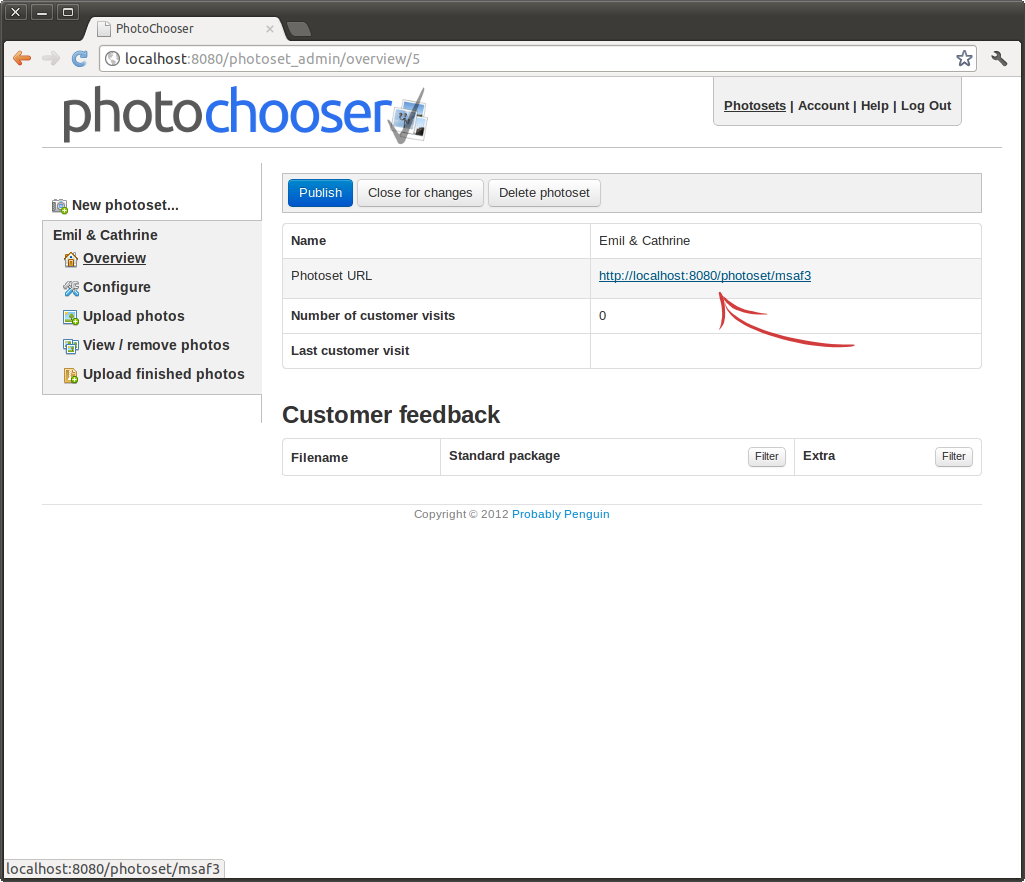Click the New photoset icon in sidebar
This screenshot has height=882, width=1025.
pos(60,206)
